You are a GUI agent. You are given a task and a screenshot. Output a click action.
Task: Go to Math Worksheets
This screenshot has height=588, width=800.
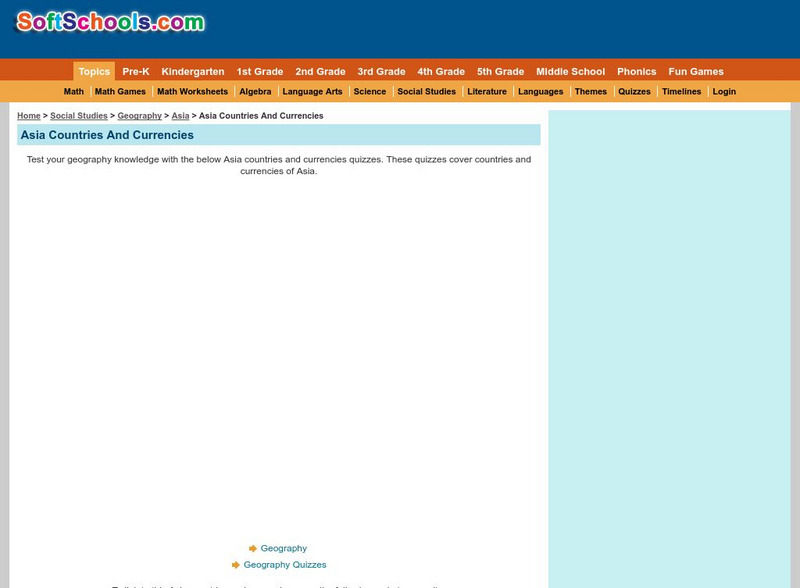click(x=192, y=91)
